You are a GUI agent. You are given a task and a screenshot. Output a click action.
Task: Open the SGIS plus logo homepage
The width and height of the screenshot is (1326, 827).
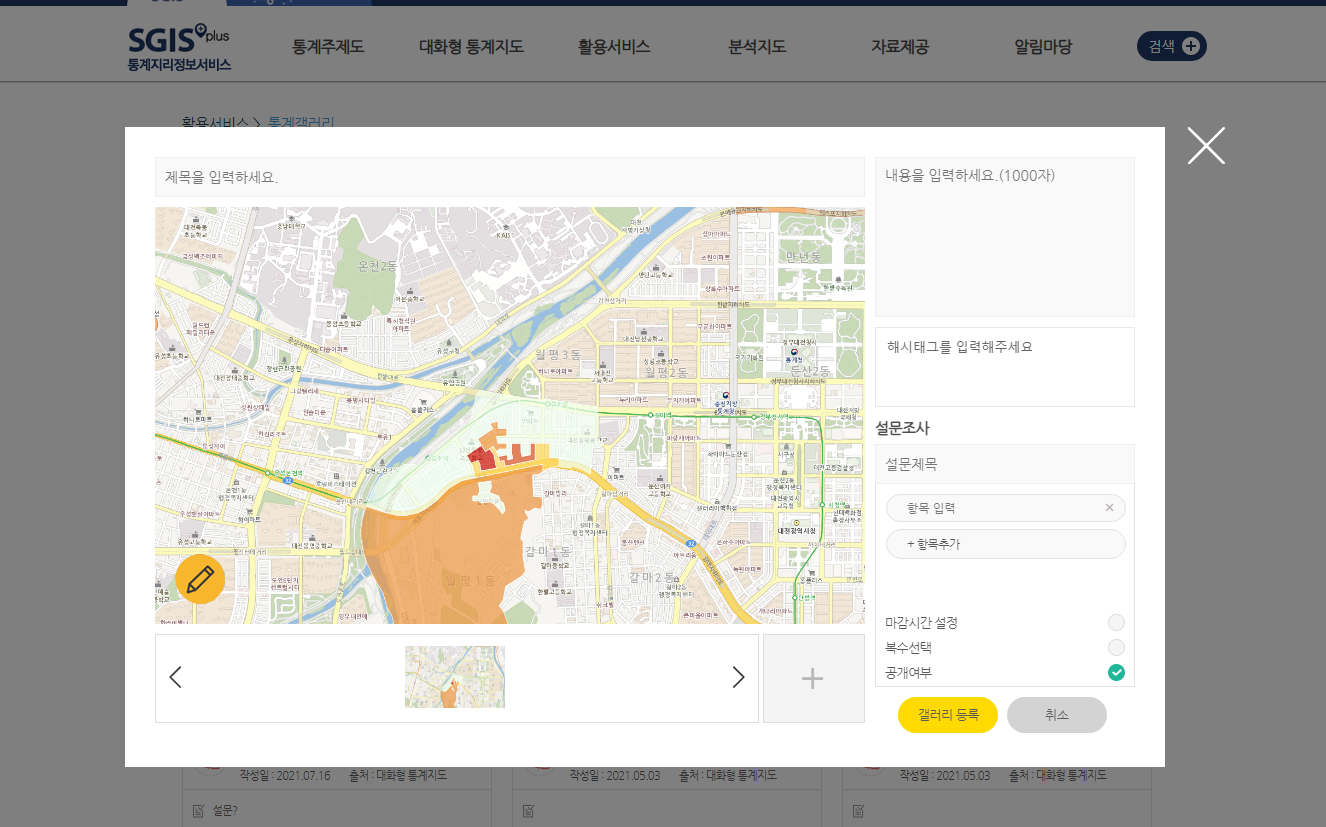[x=179, y=48]
